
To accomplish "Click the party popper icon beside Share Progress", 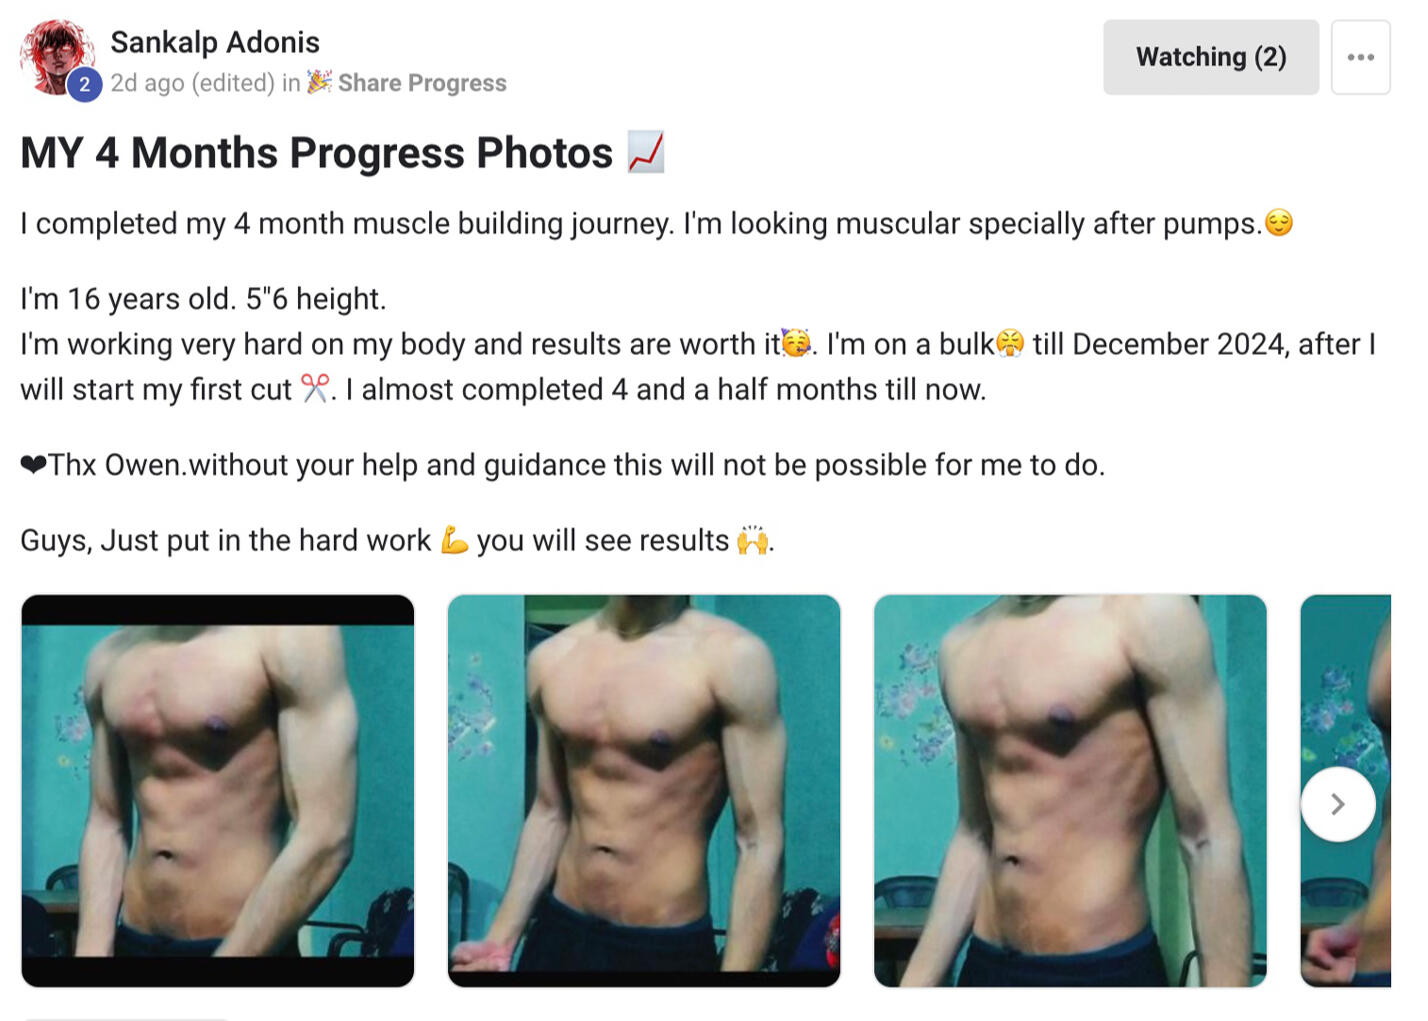I will tap(319, 82).
